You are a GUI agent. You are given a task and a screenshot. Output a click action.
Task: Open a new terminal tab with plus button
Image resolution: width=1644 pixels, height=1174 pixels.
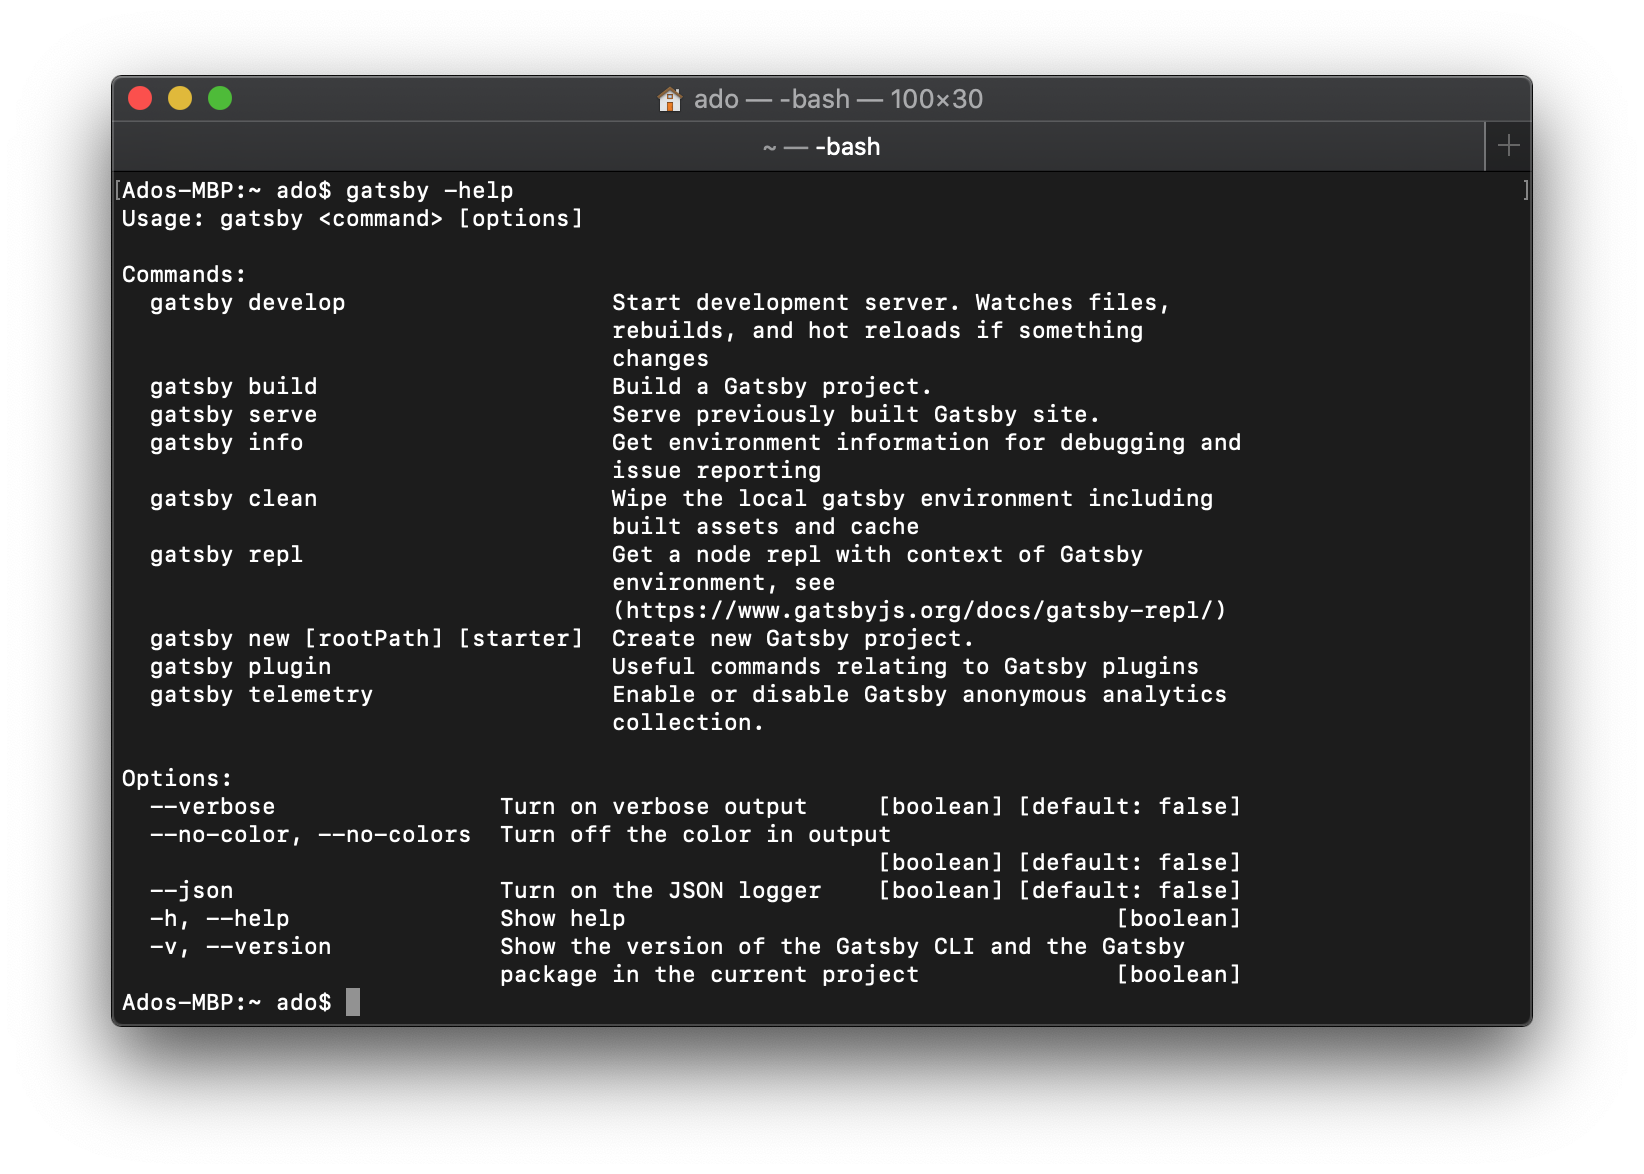(1508, 146)
